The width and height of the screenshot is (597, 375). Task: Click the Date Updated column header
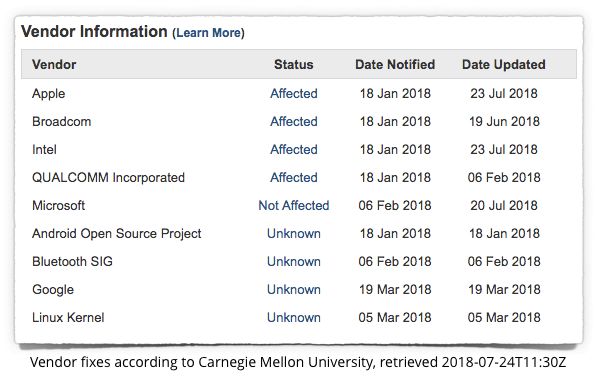click(504, 64)
